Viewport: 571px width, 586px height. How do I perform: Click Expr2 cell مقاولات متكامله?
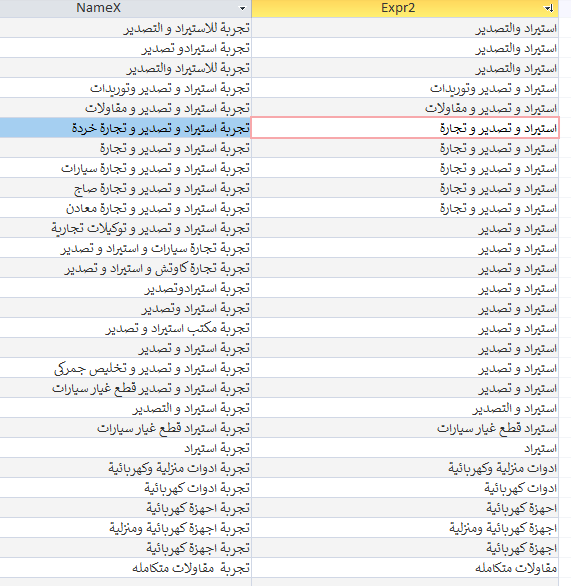click(405, 568)
